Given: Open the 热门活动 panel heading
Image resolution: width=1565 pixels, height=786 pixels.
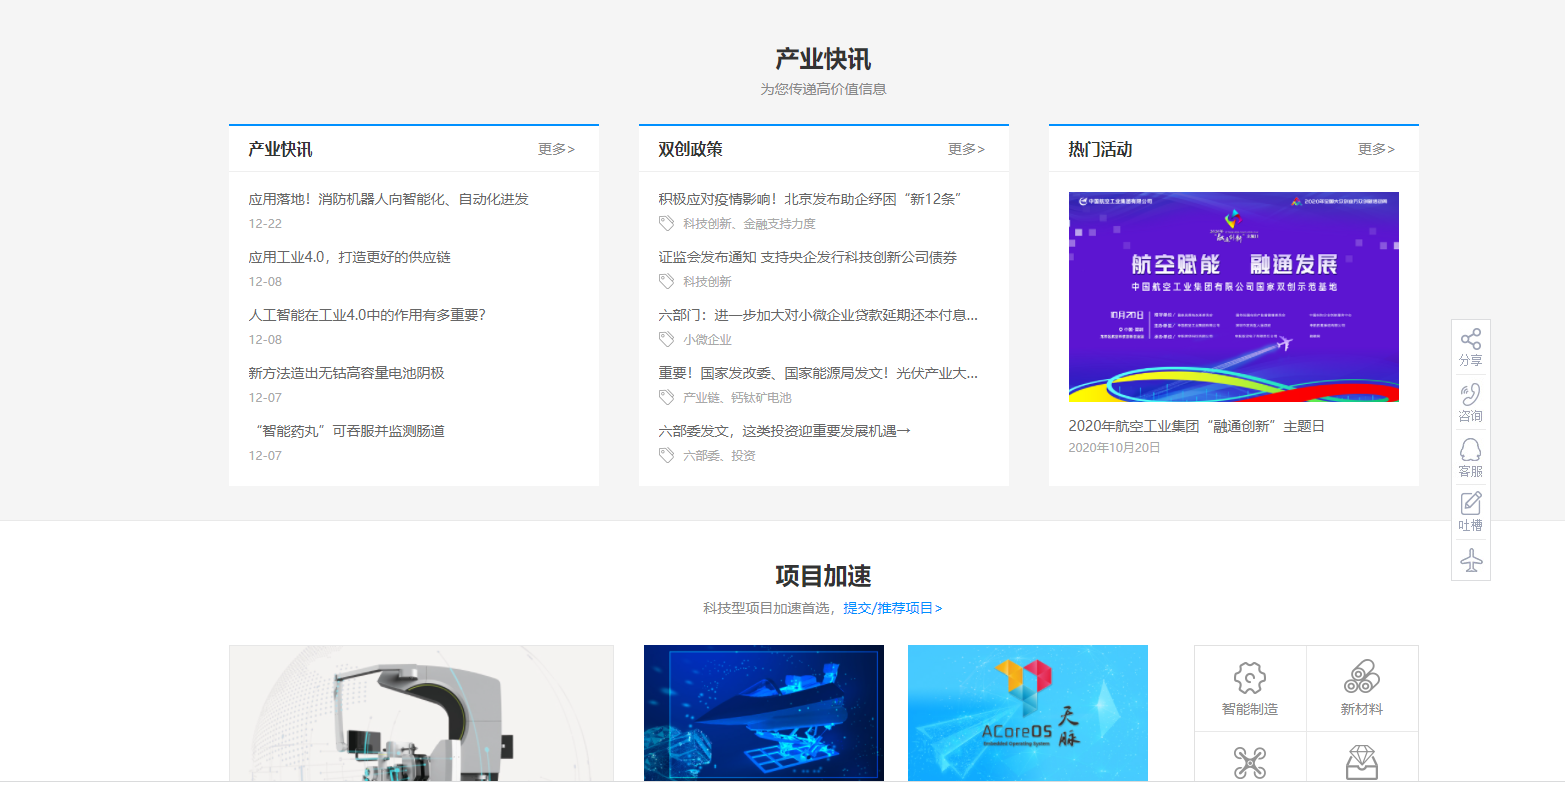Looking at the screenshot, I should tap(1100, 149).
